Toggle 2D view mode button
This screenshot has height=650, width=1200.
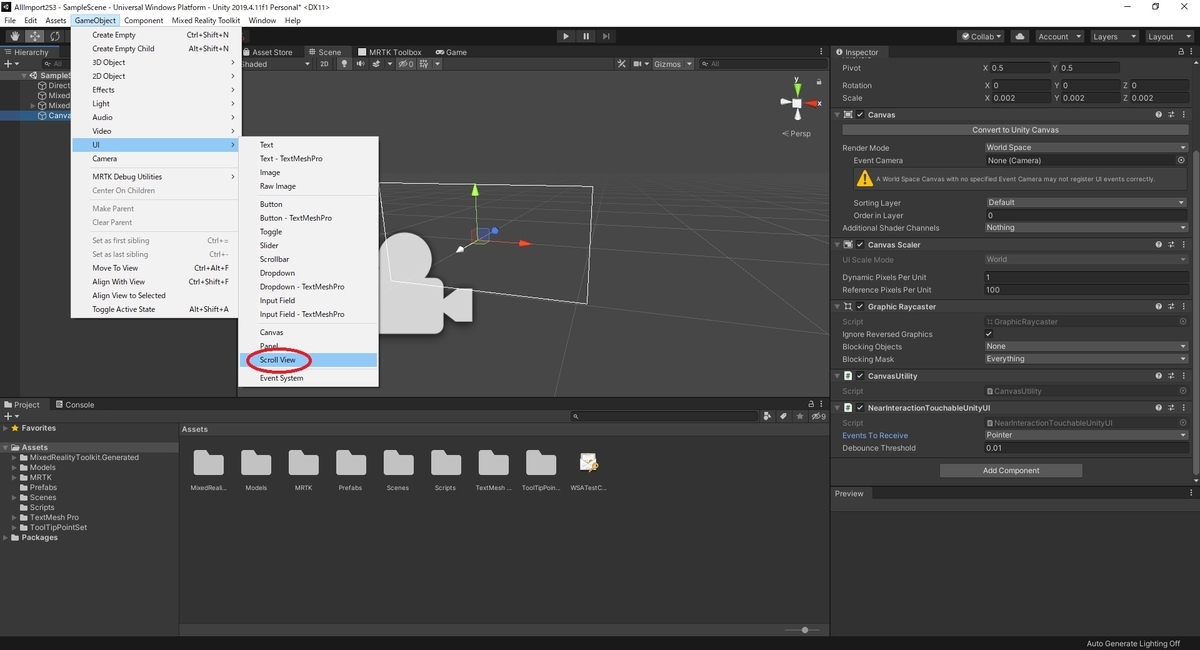[325, 64]
